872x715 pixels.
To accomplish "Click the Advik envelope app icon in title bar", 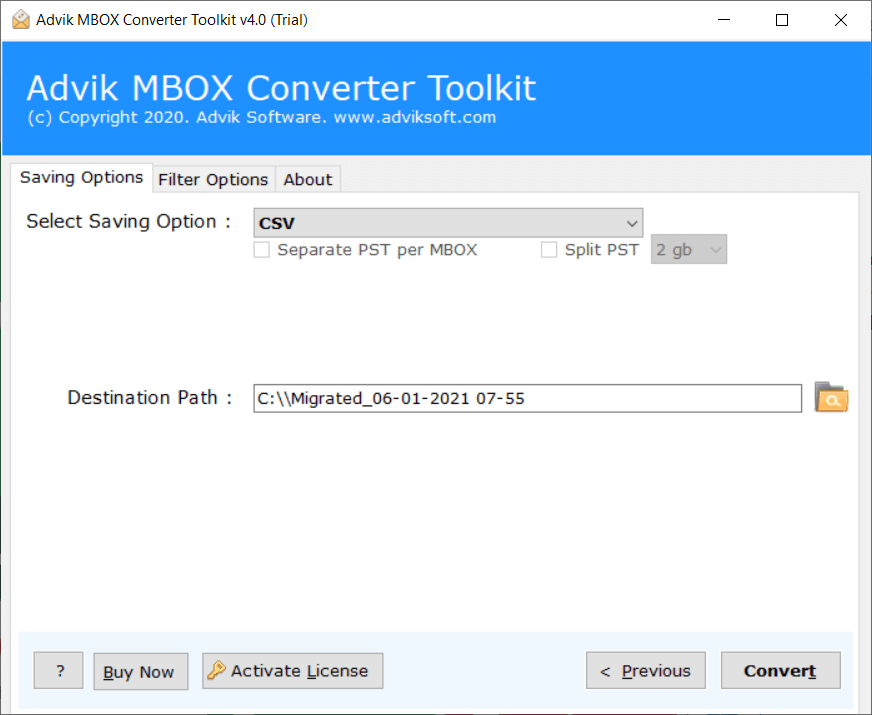I will [x=18, y=20].
